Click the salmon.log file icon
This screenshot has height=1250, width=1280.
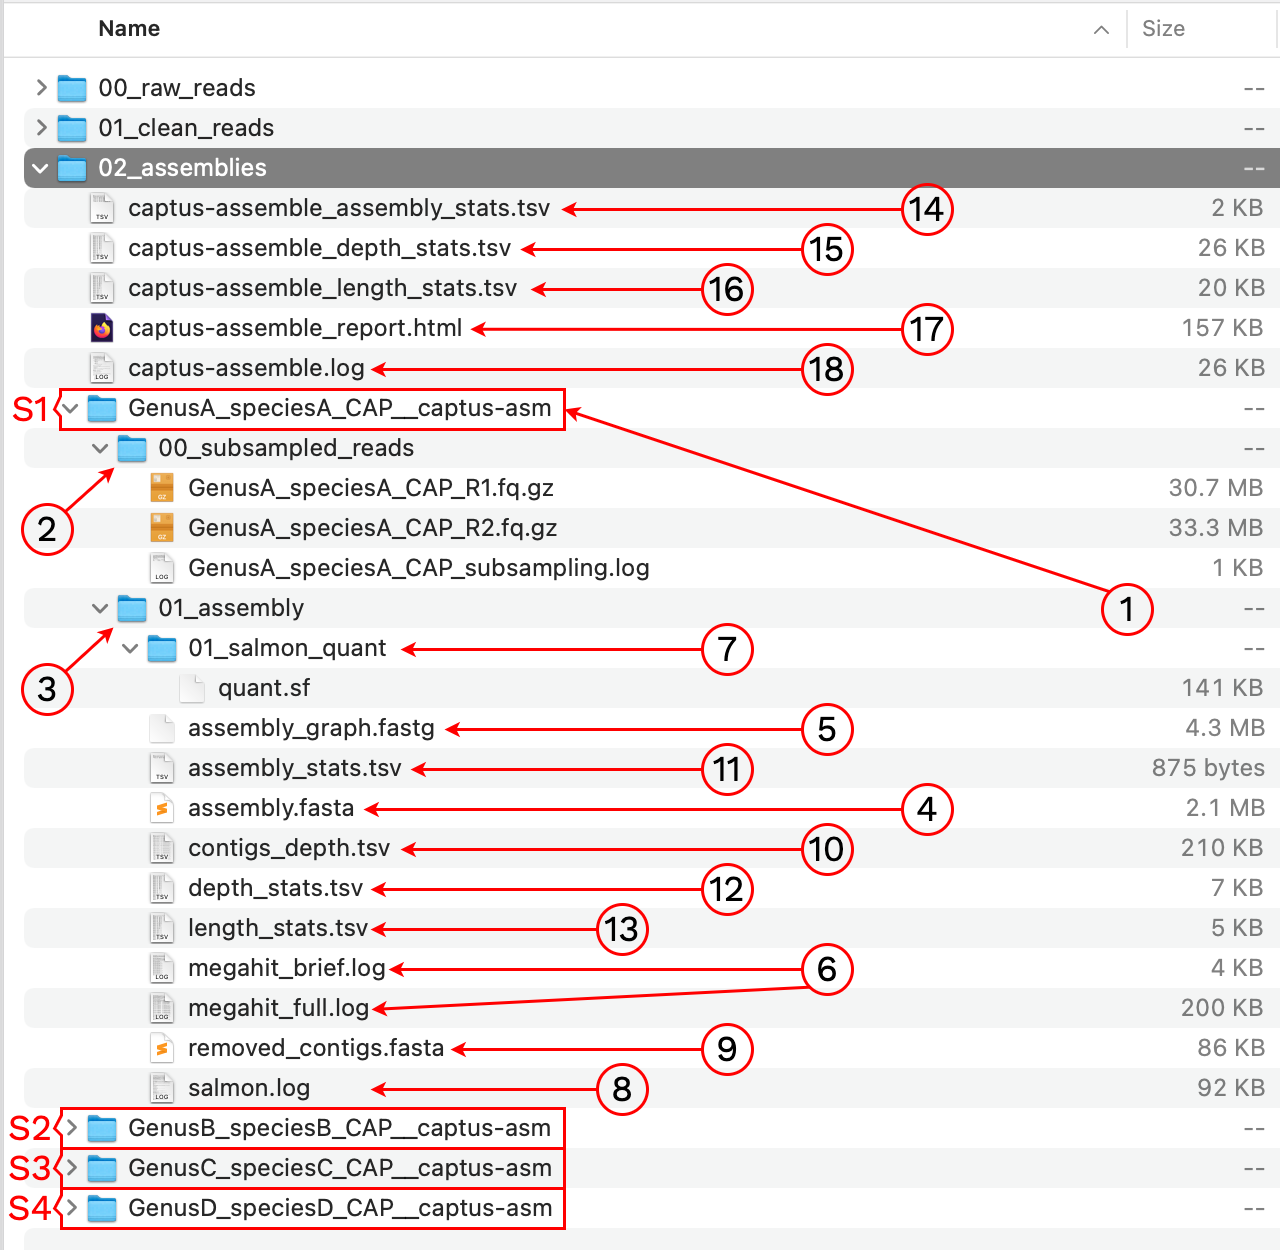(x=162, y=1088)
